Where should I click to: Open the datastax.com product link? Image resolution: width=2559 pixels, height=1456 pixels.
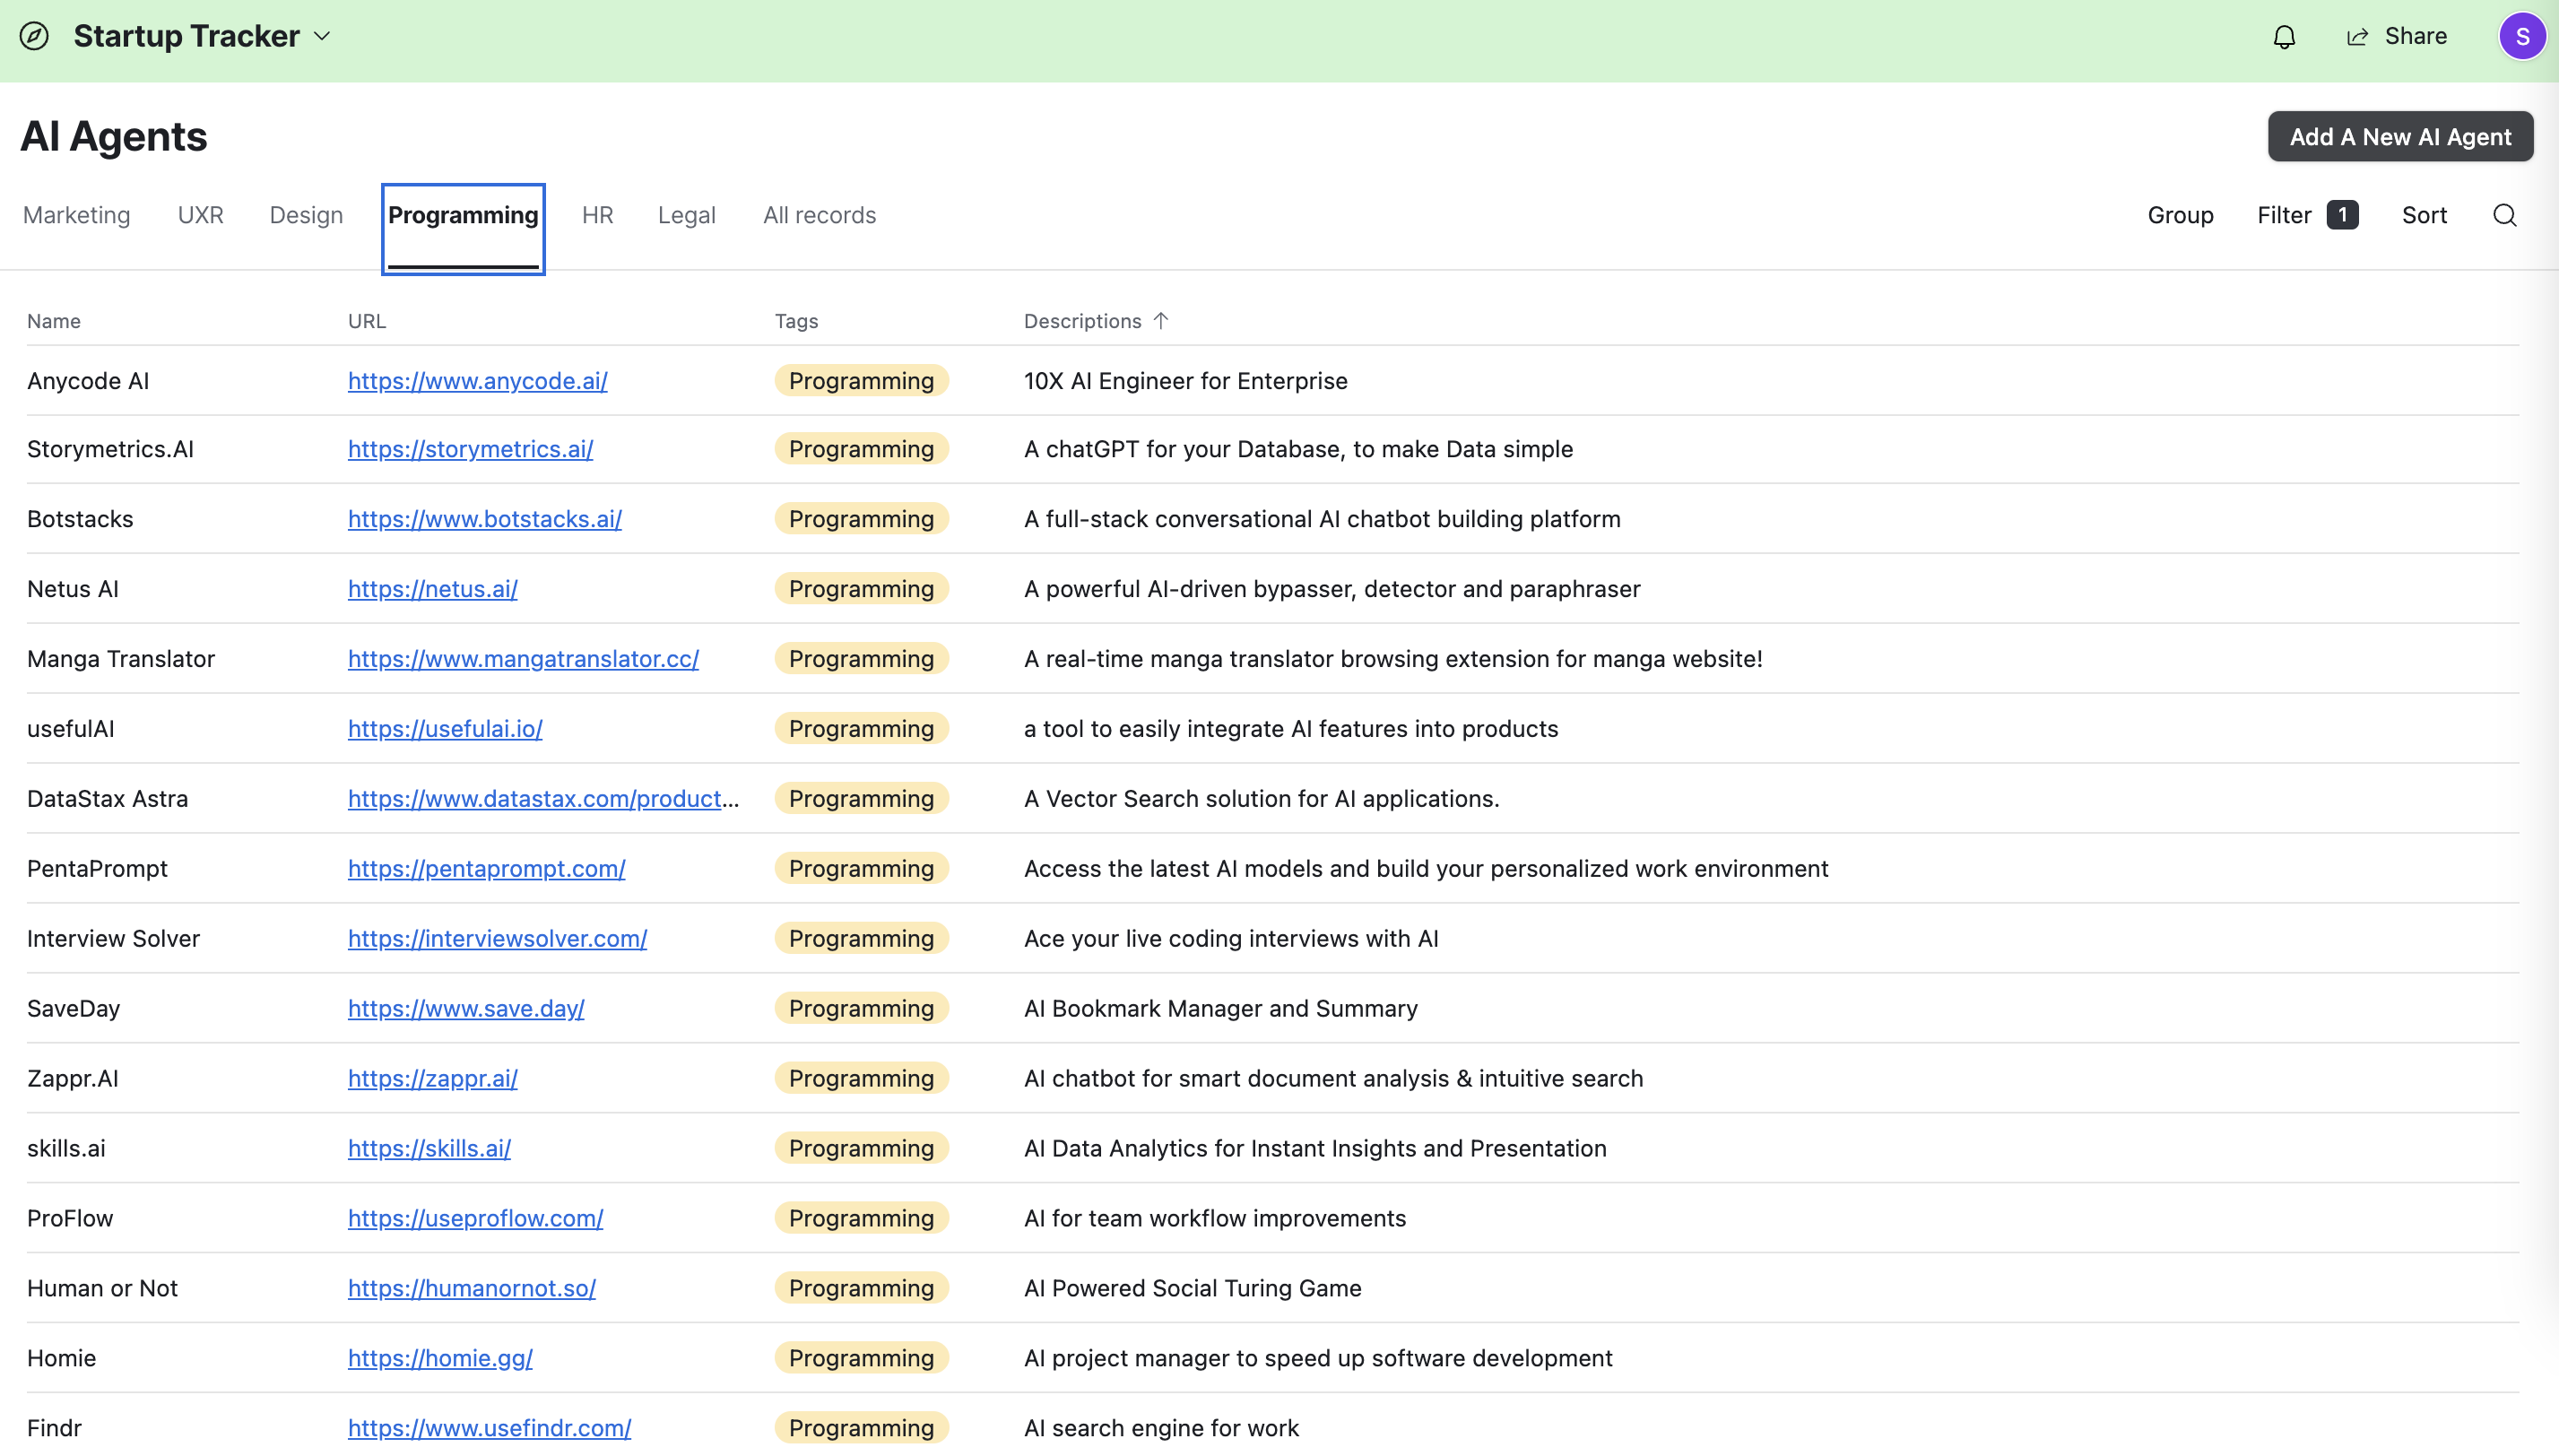tap(543, 799)
